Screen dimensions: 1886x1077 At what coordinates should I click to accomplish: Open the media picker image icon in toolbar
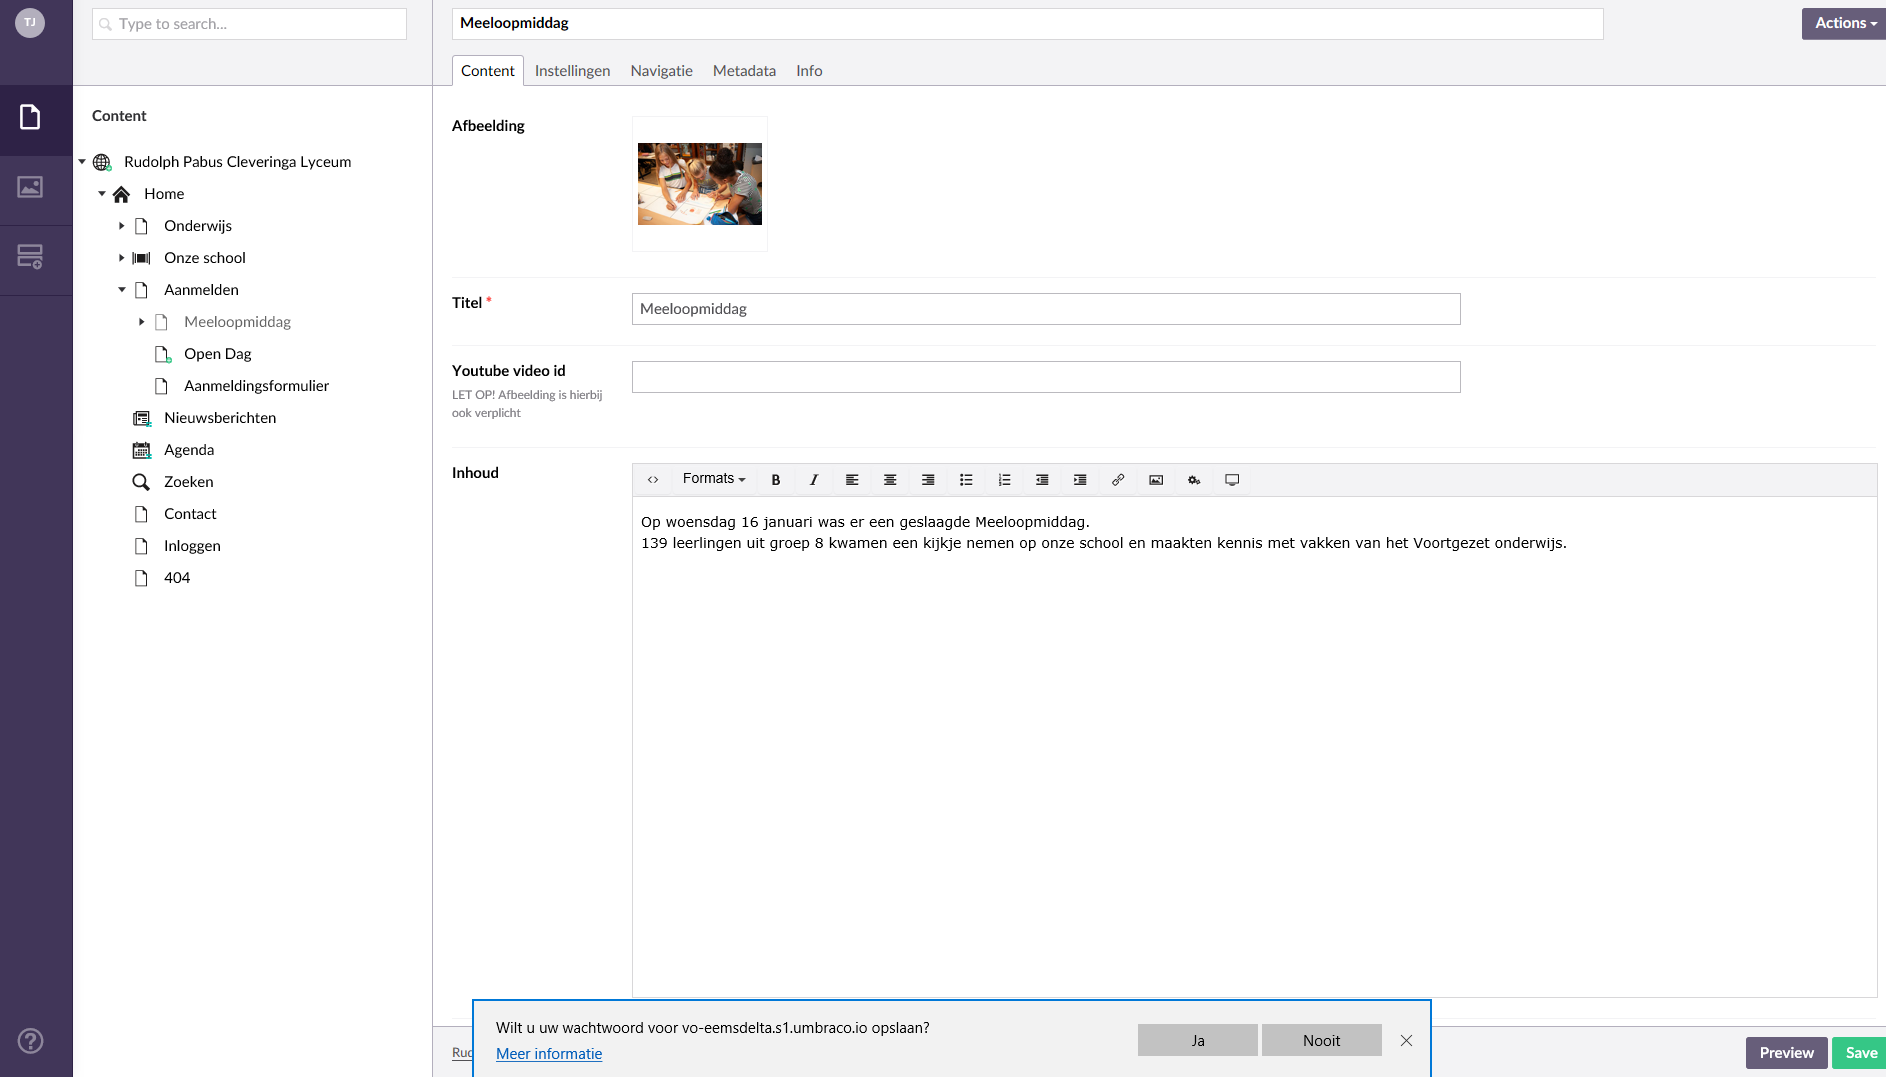(1156, 480)
